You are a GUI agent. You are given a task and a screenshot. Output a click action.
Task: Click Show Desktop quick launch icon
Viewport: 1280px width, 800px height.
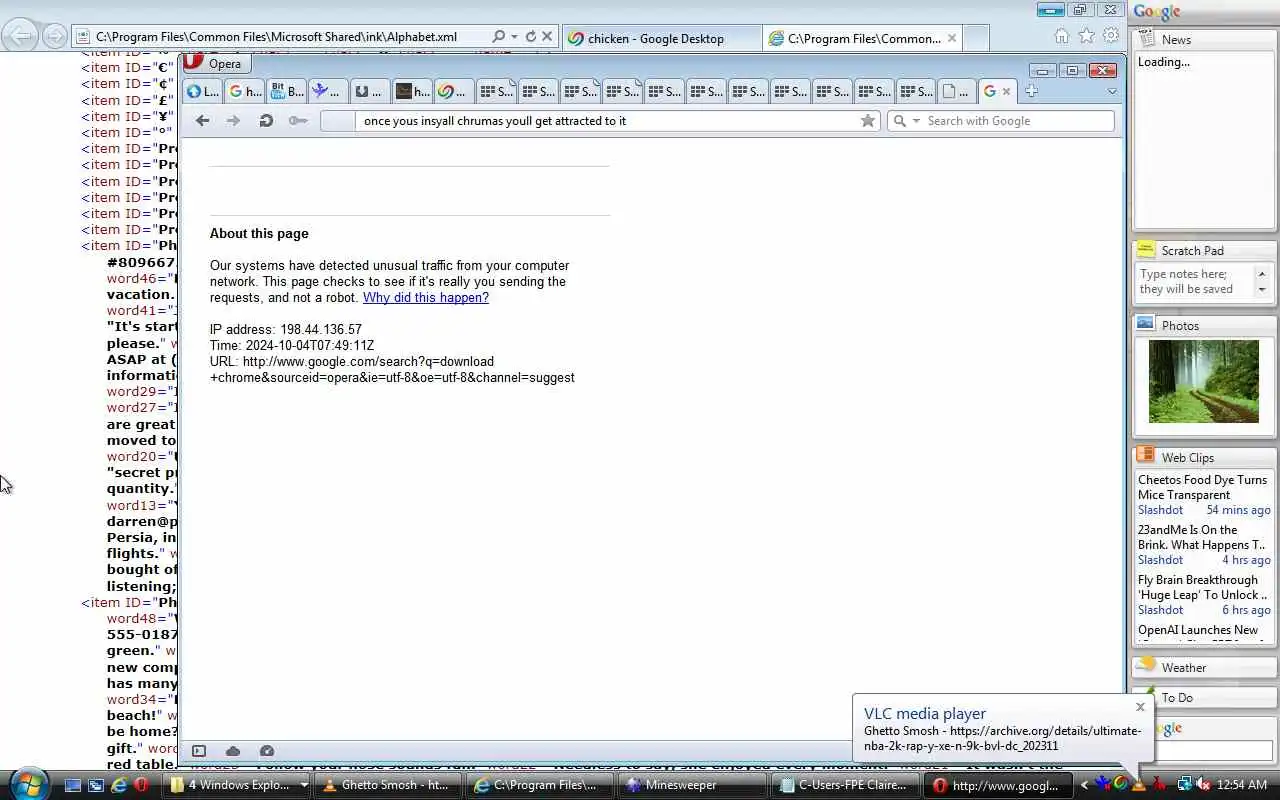pos(73,785)
